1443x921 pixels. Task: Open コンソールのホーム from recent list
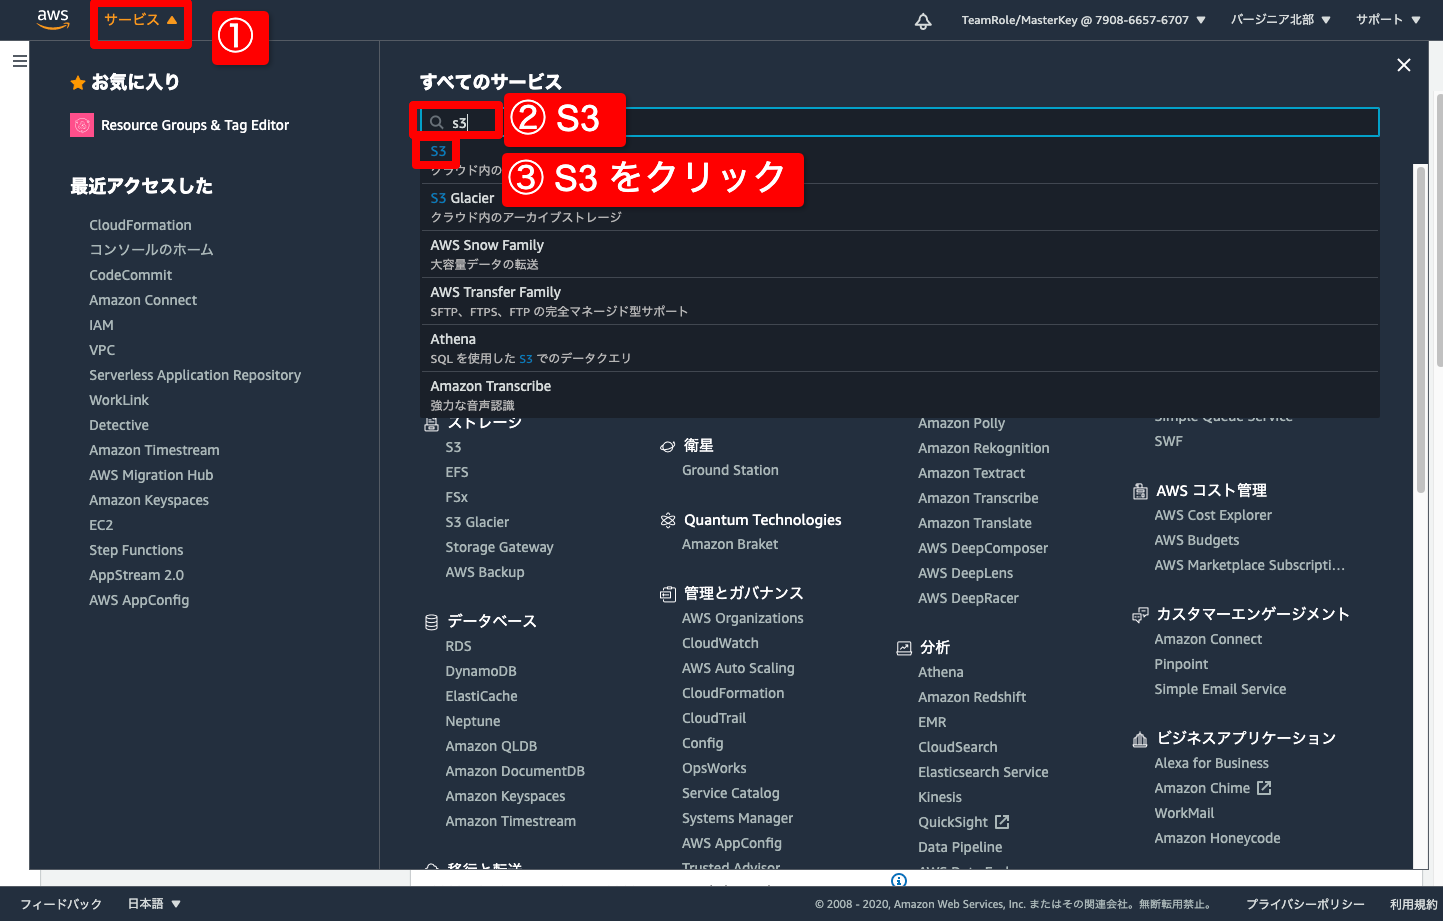point(151,250)
